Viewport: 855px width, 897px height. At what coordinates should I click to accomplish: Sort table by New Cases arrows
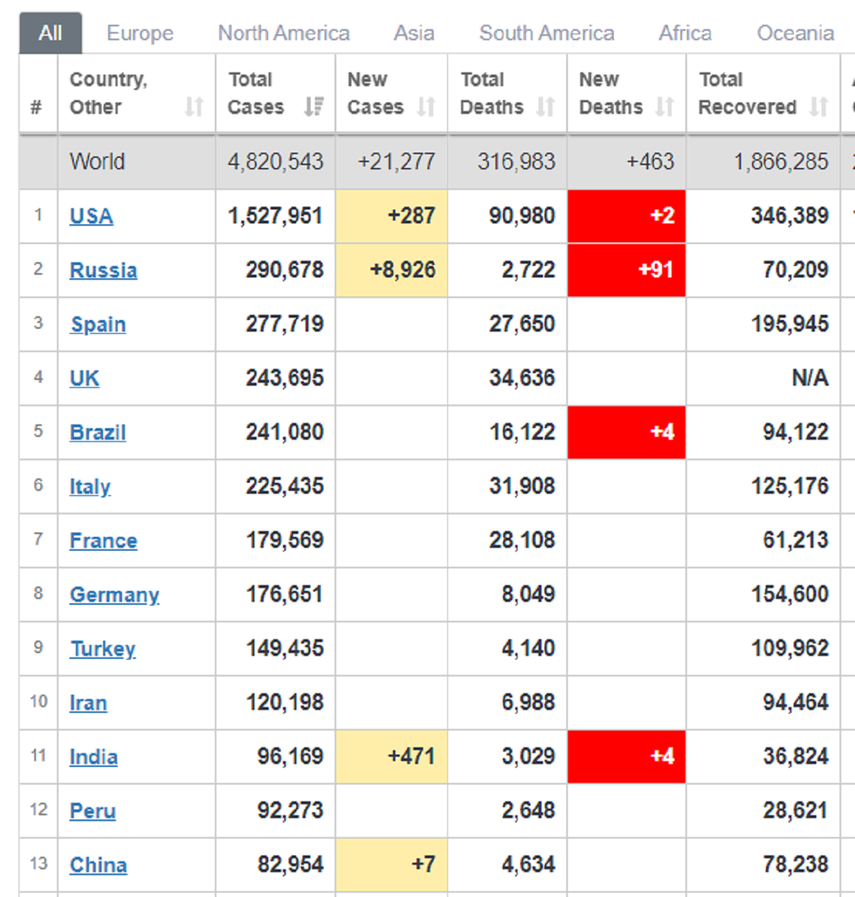click(x=427, y=107)
